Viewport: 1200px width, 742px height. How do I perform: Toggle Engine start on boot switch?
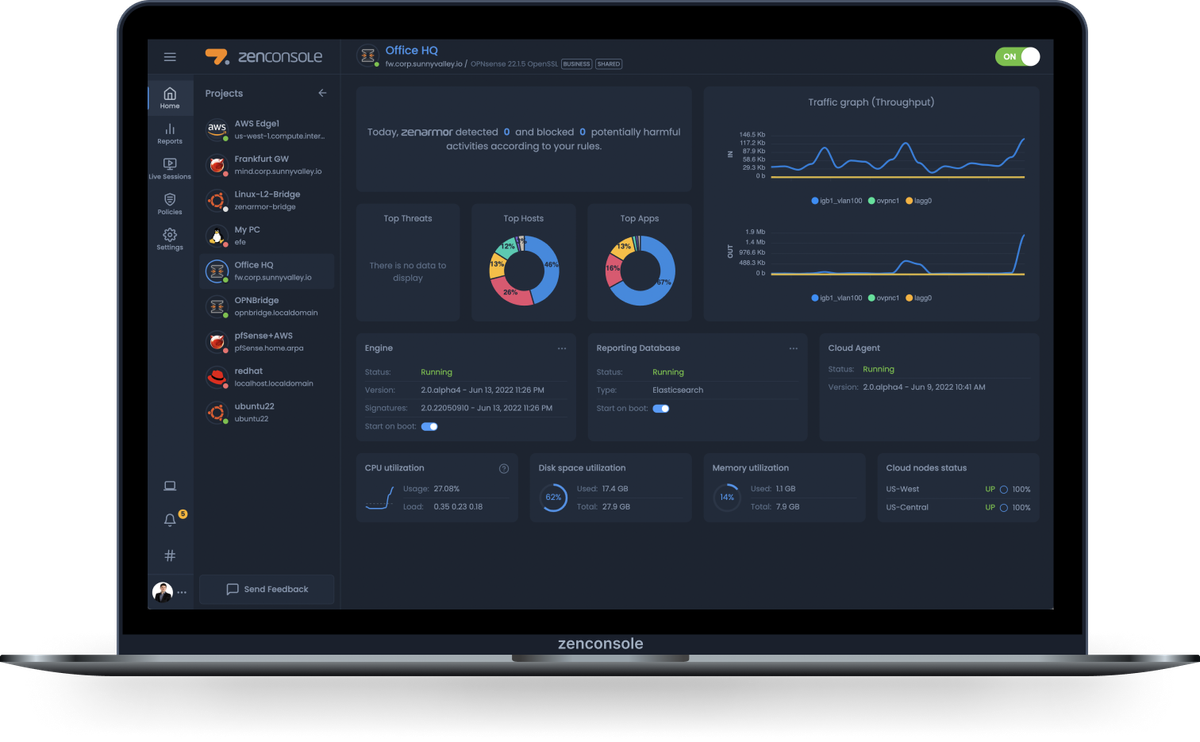pyautogui.click(x=429, y=426)
